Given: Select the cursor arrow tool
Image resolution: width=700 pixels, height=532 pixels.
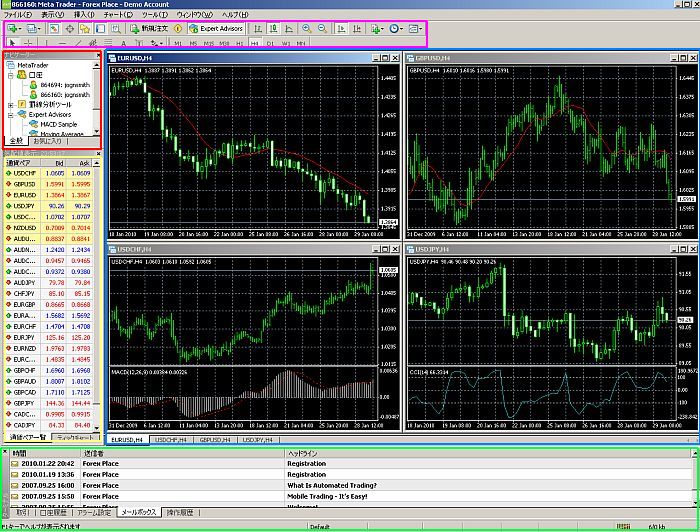Looking at the screenshot, I should point(12,43).
